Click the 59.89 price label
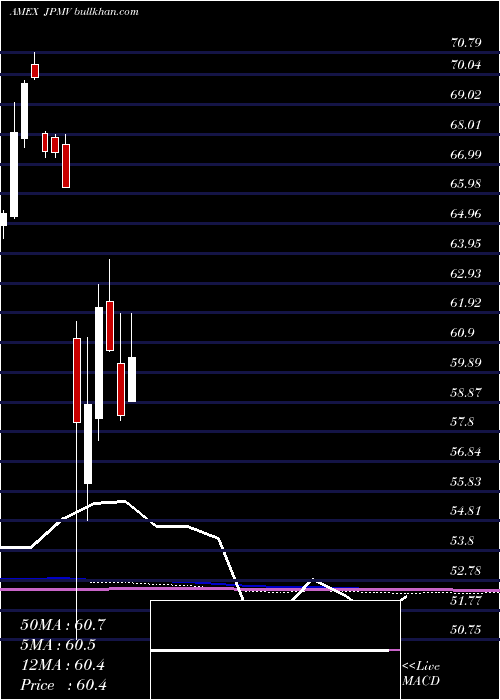The height and width of the screenshot is (700, 500). [x=466, y=362]
